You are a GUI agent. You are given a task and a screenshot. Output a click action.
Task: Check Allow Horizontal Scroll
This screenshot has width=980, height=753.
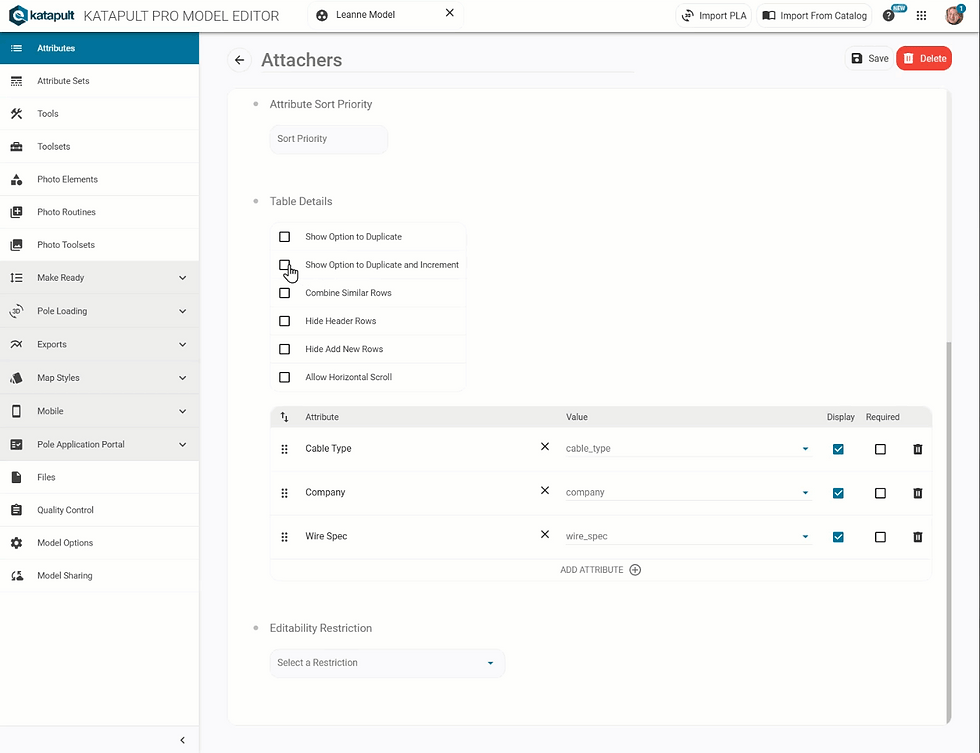tap(284, 377)
